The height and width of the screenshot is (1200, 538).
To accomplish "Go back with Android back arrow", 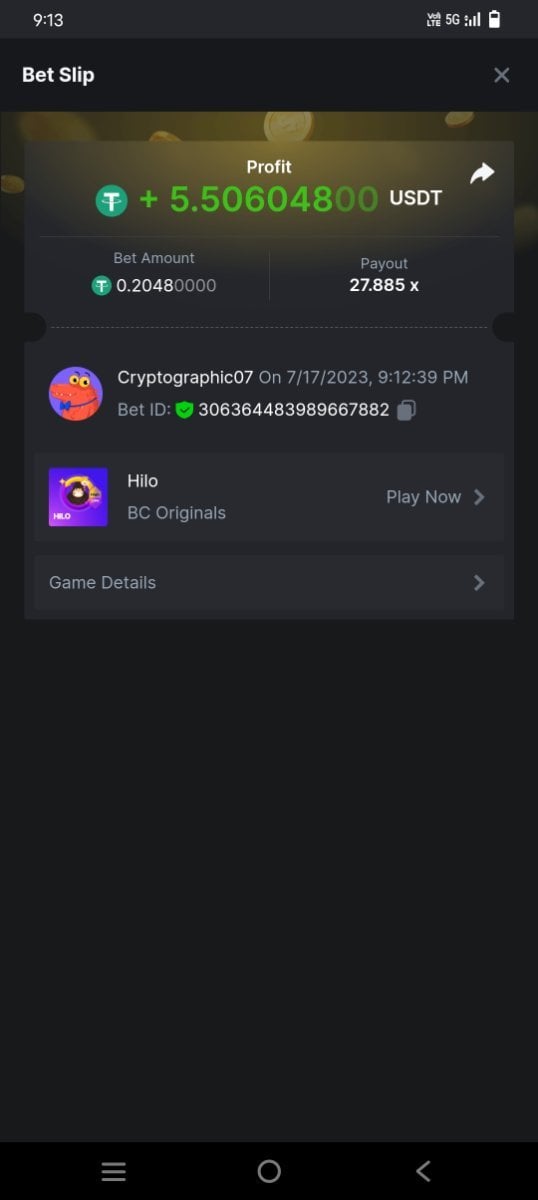I will [423, 1172].
